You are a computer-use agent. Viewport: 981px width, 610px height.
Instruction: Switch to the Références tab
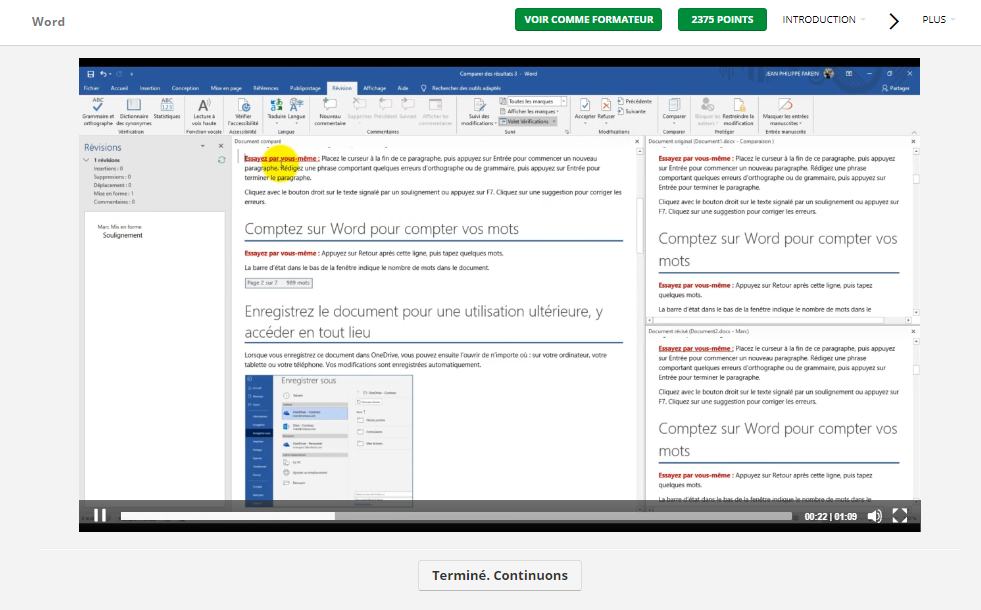(266, 88)
